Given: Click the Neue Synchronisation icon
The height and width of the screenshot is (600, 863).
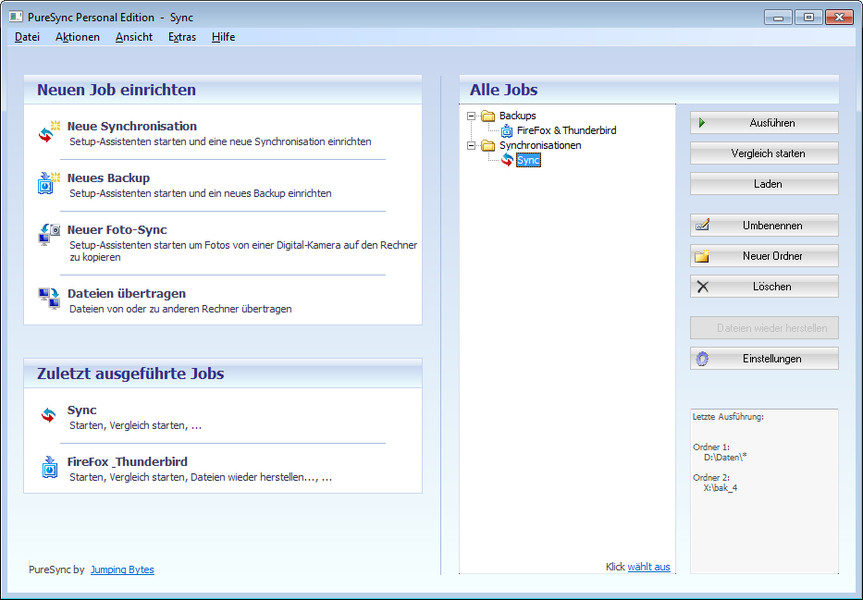Looking at the screenshot, I should (x=49, y=132).
